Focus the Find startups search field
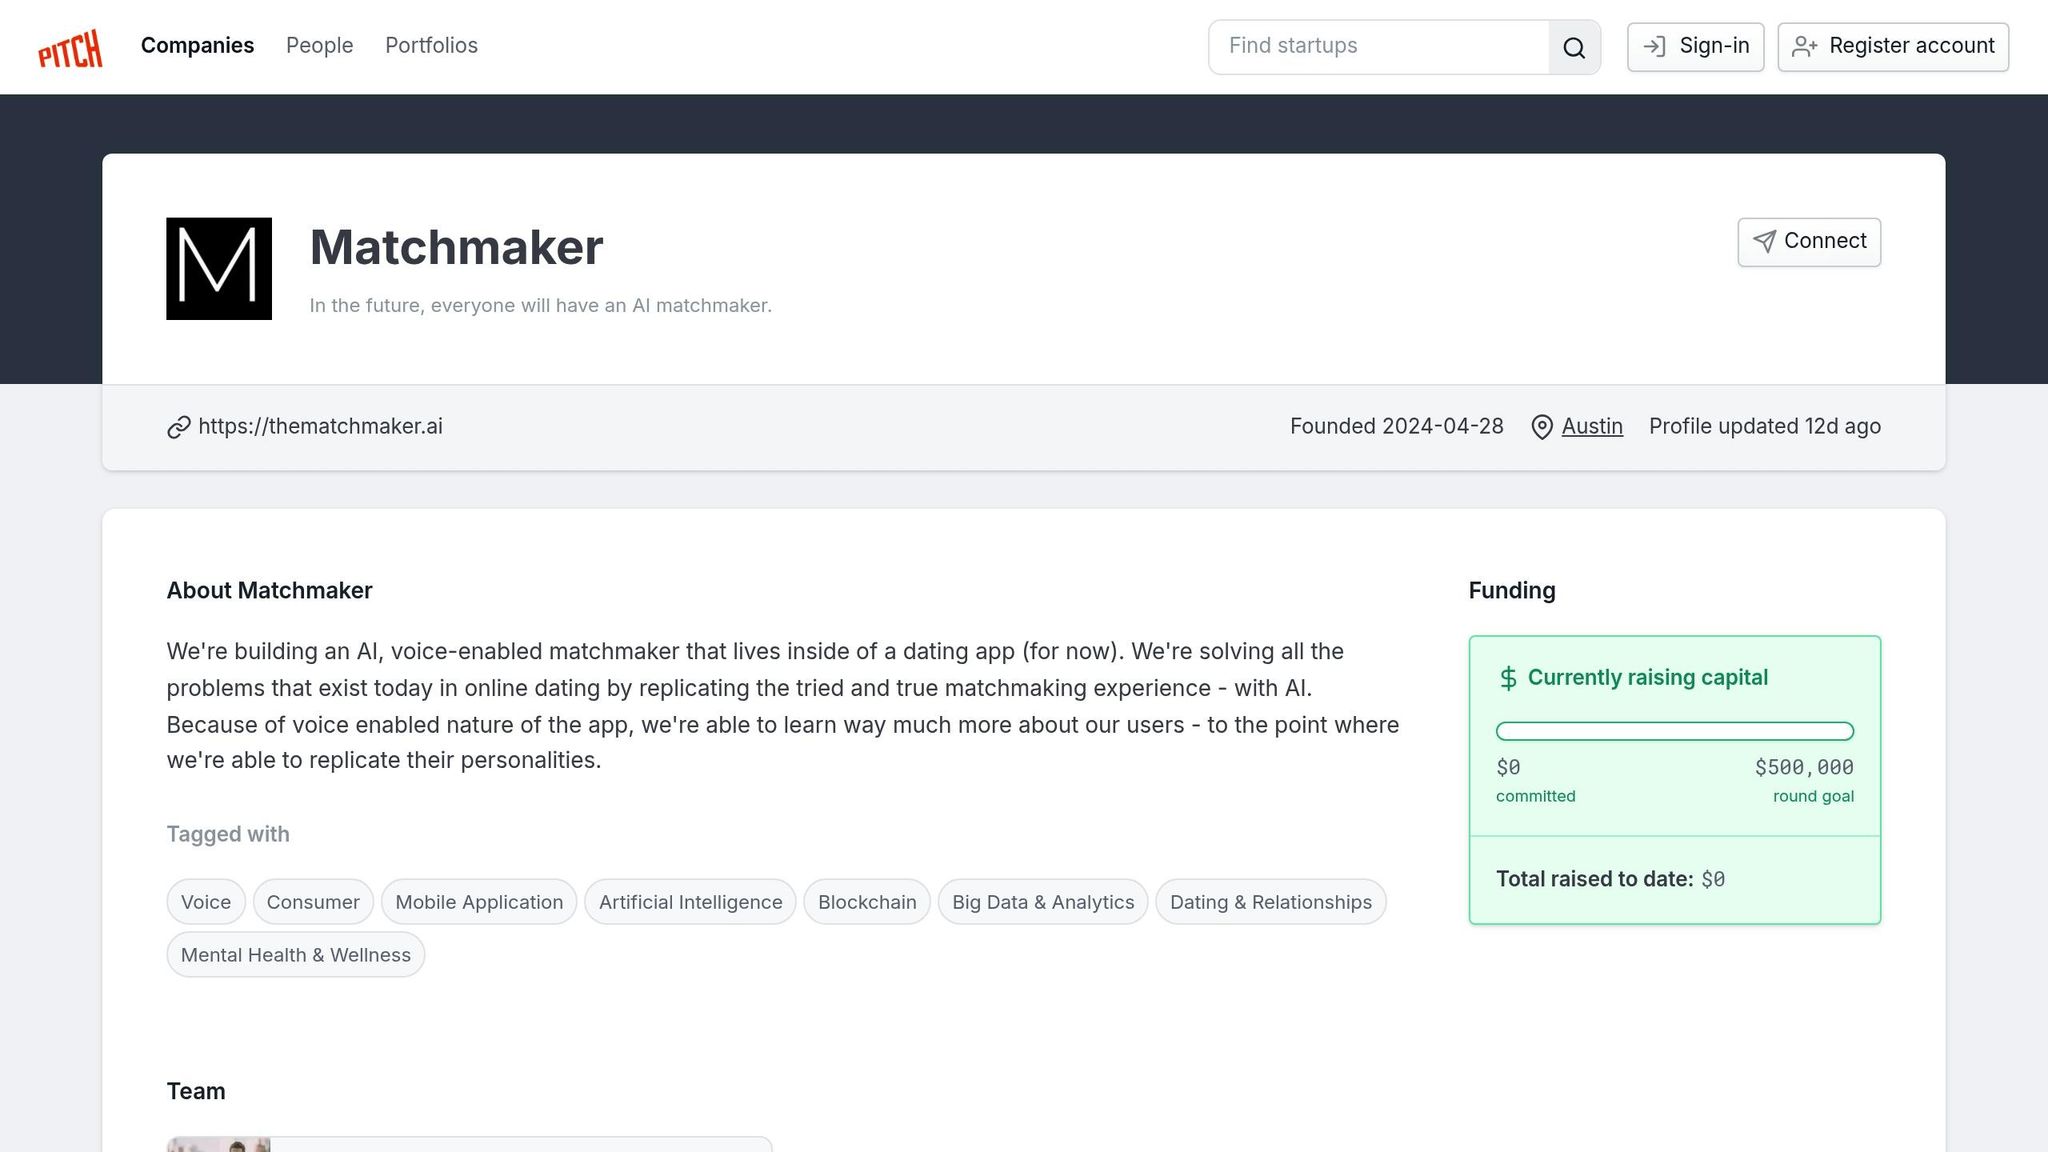2048x1152 pixels. [x=1379, y=47]
